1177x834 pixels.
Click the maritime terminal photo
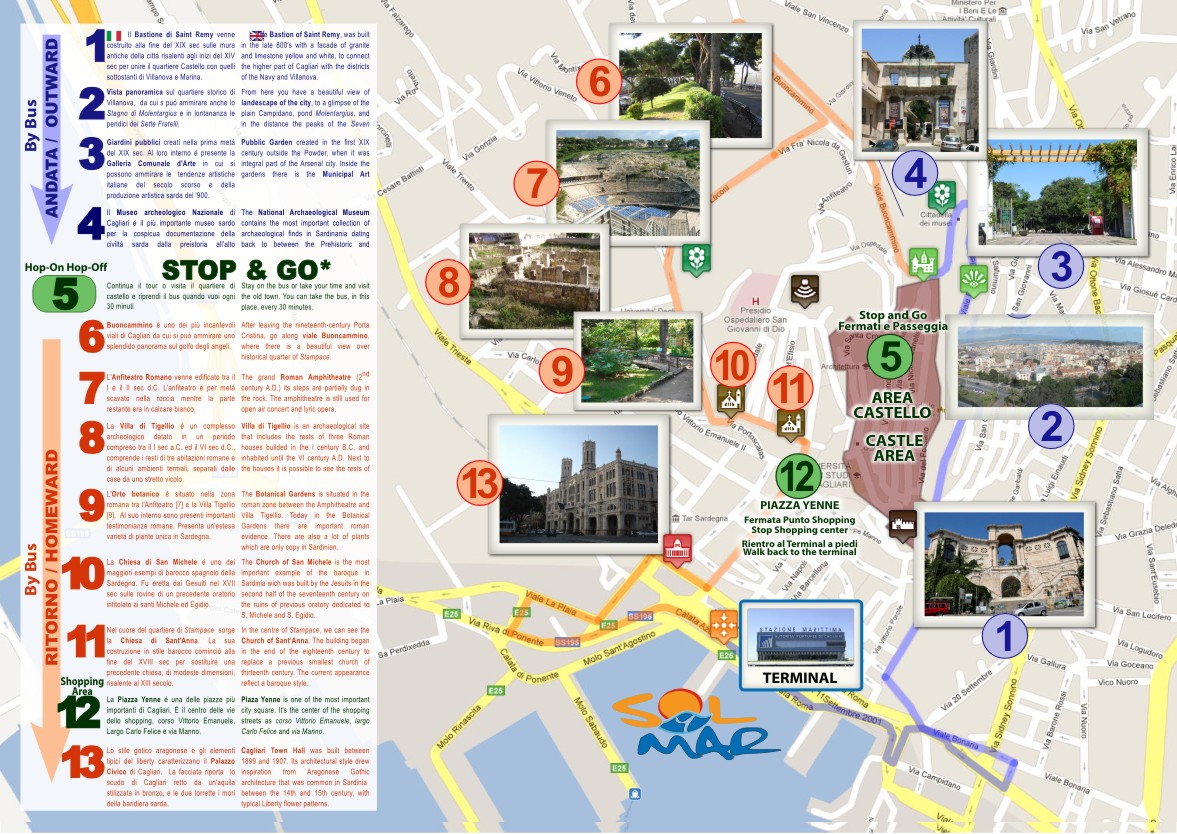(x=800, y=637)
